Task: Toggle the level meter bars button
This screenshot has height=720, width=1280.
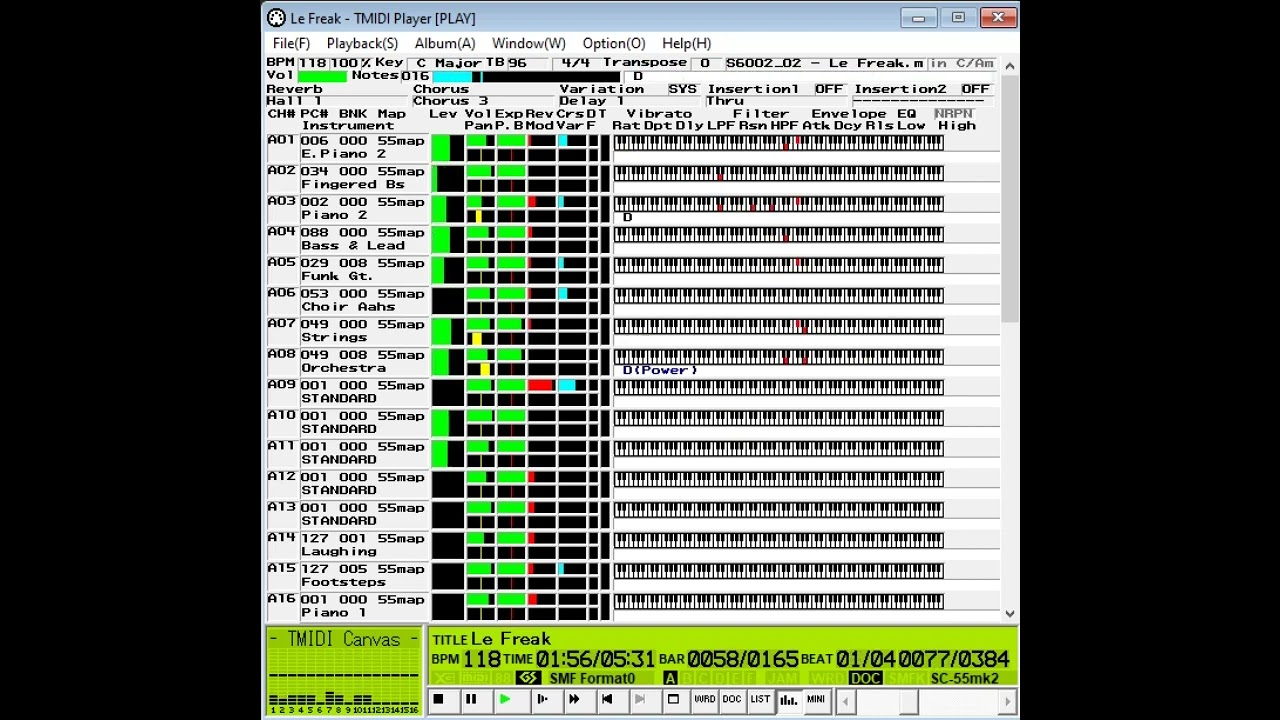Action: 788,699
